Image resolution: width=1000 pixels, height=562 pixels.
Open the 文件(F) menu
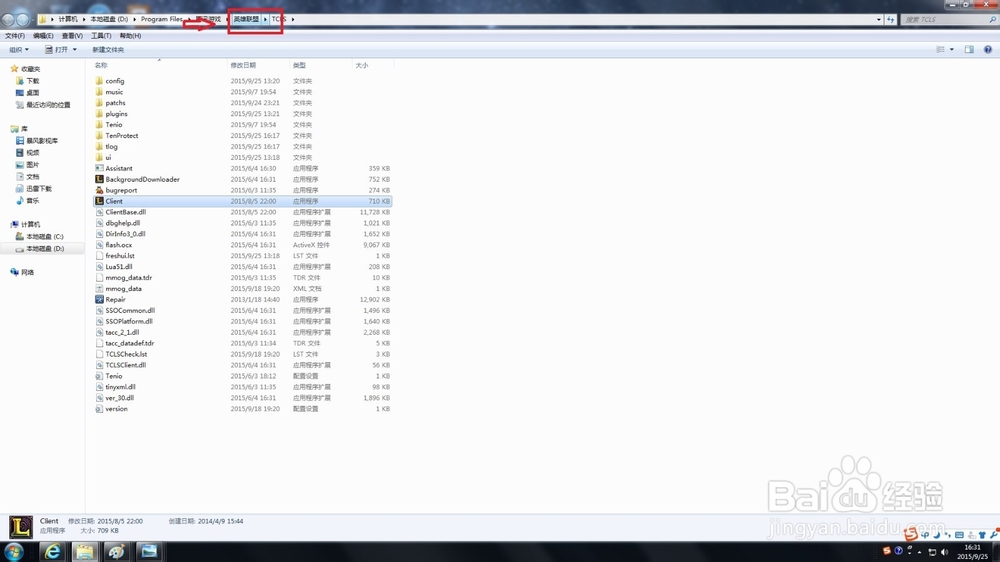[15, 36]
